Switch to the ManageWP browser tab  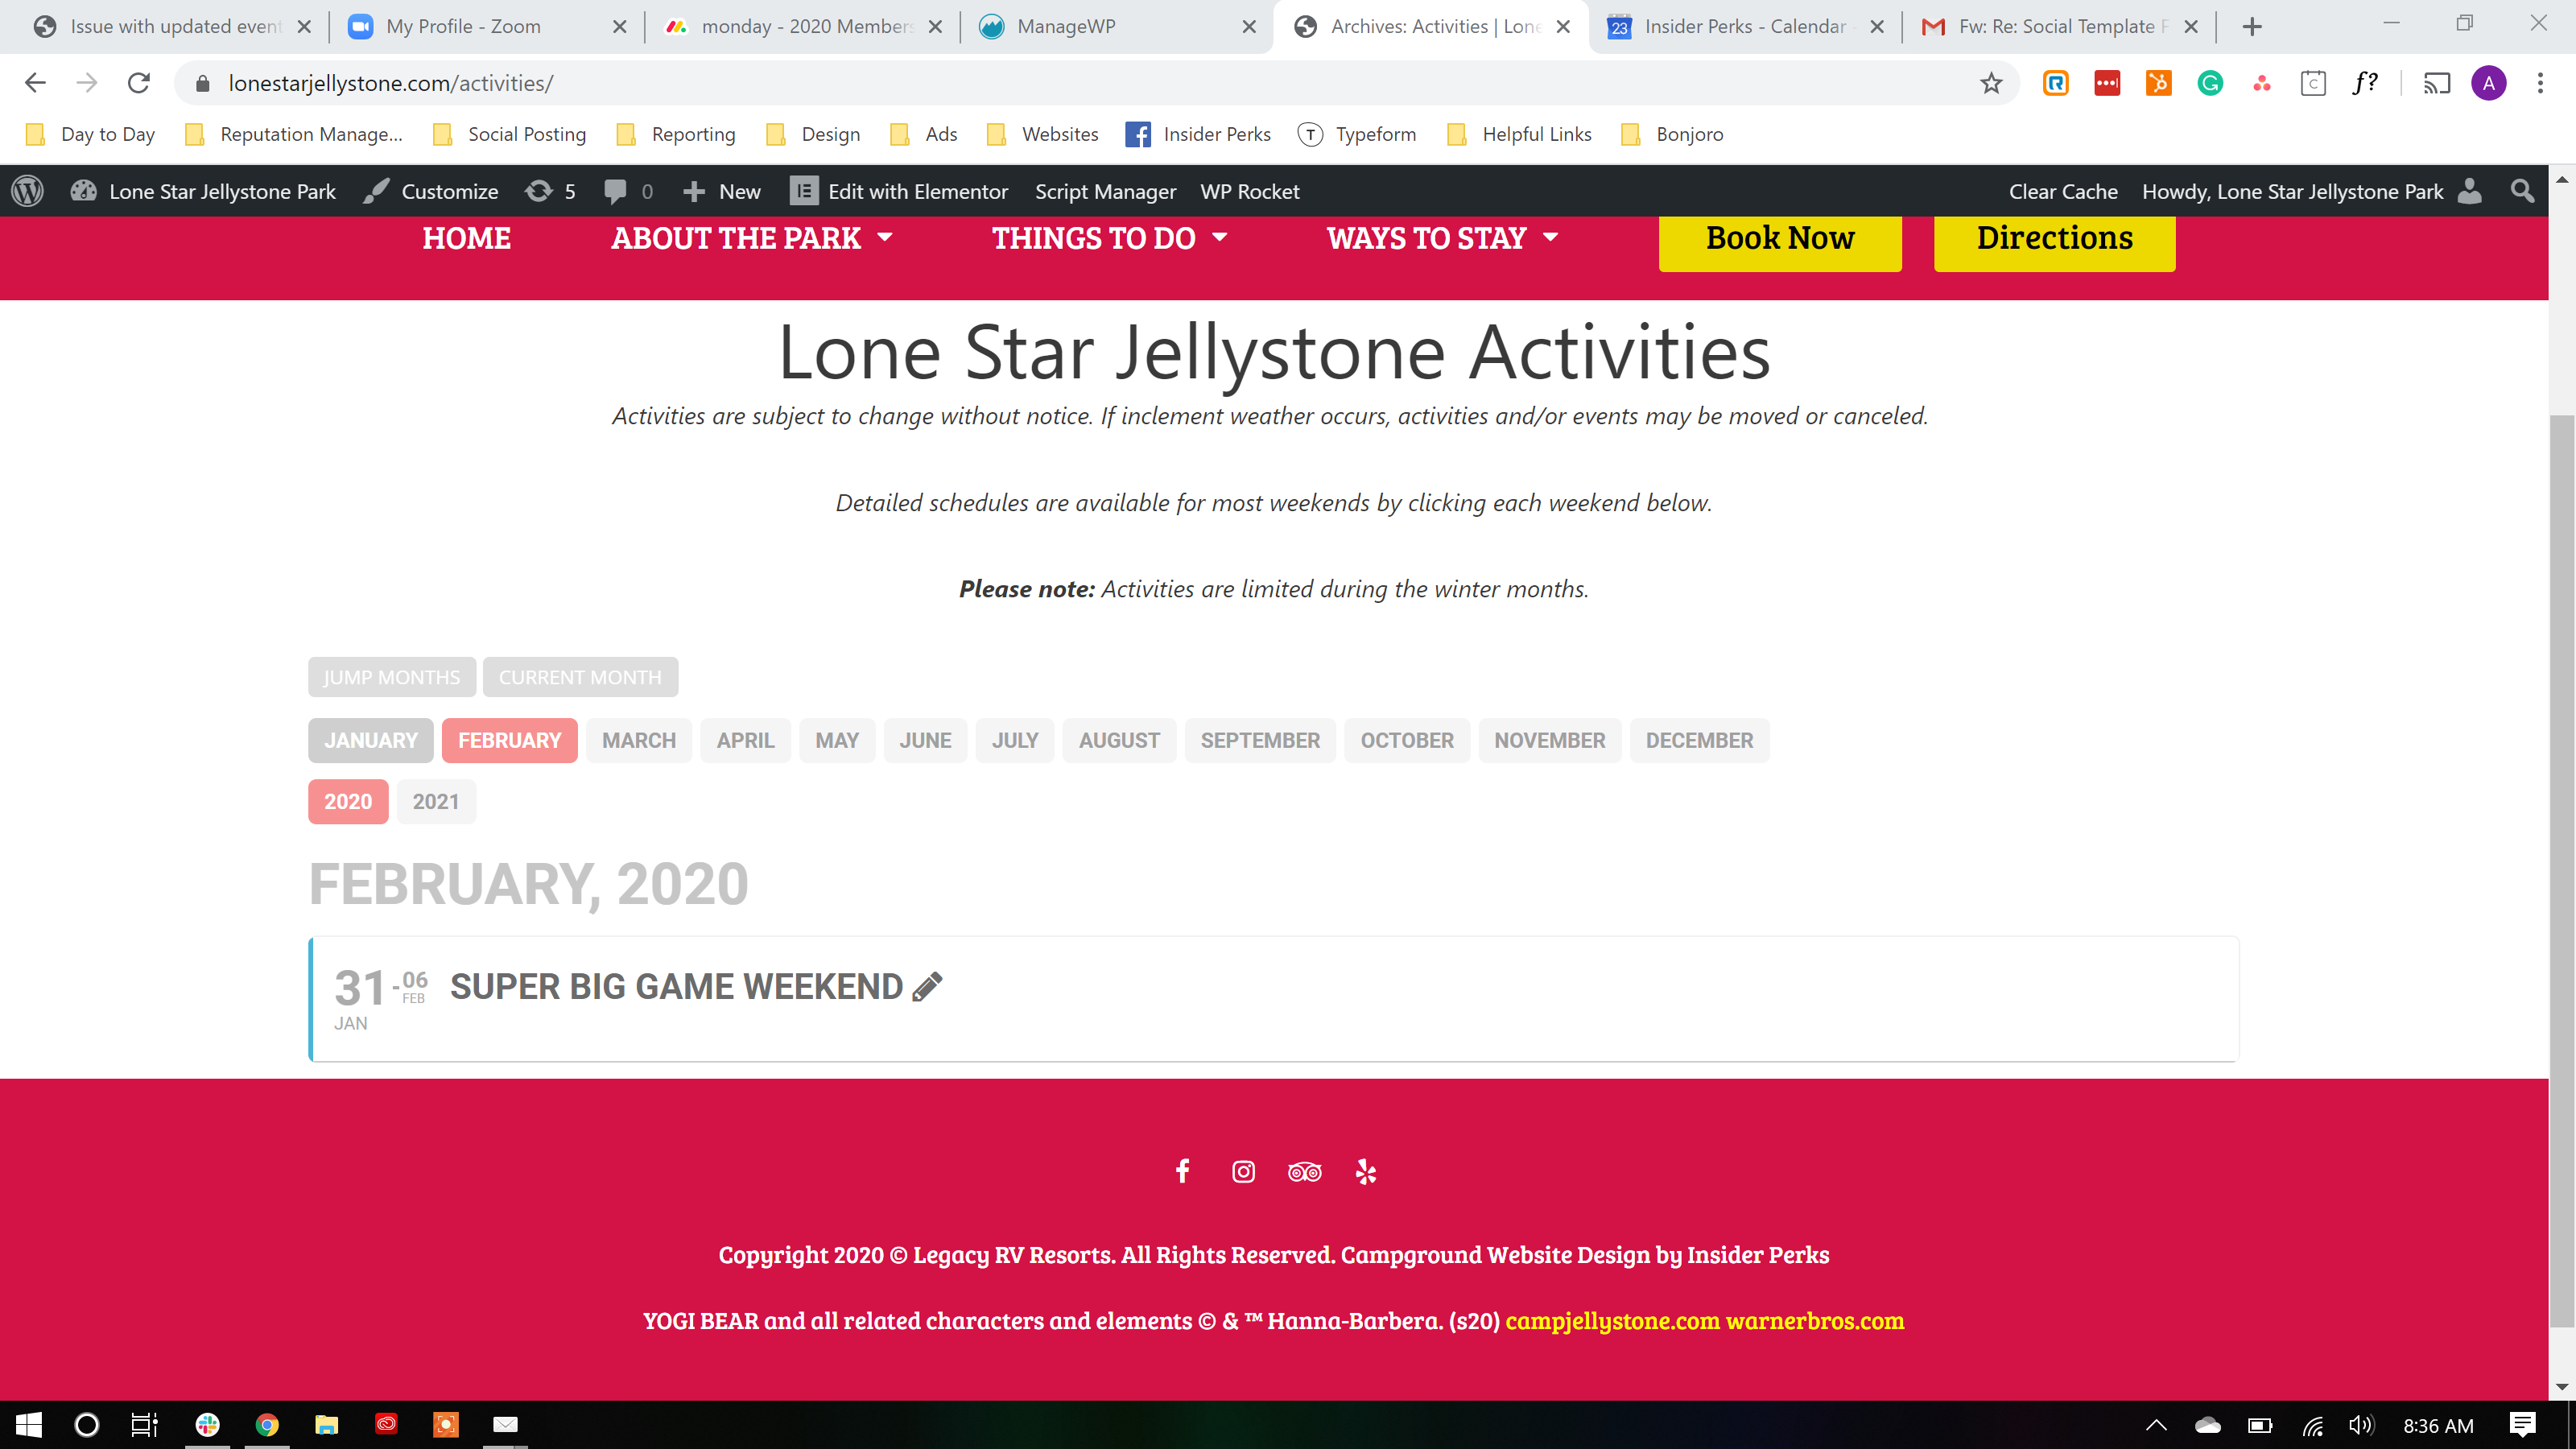click(x=1066, y=27)
